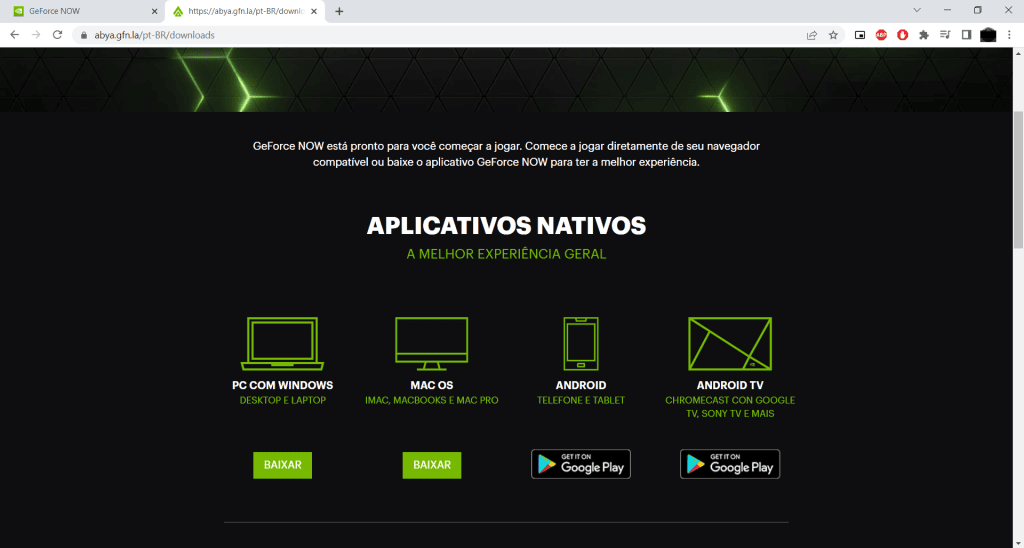Open Google Play badge under Android TV
The height and width of the screenshot is (548, 1024).
[x=730, y=464]
